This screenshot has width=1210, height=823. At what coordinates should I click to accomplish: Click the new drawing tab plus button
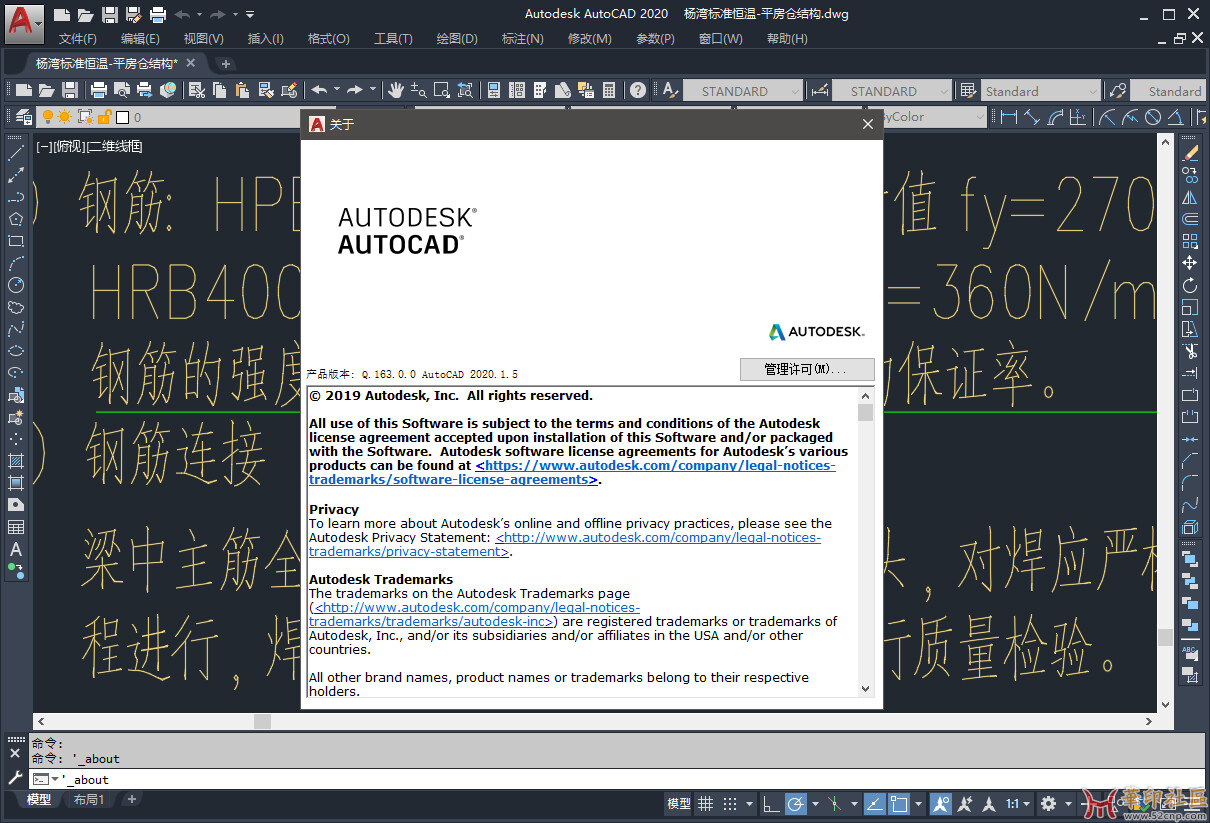pyautogui.click(x=225, y=63)
